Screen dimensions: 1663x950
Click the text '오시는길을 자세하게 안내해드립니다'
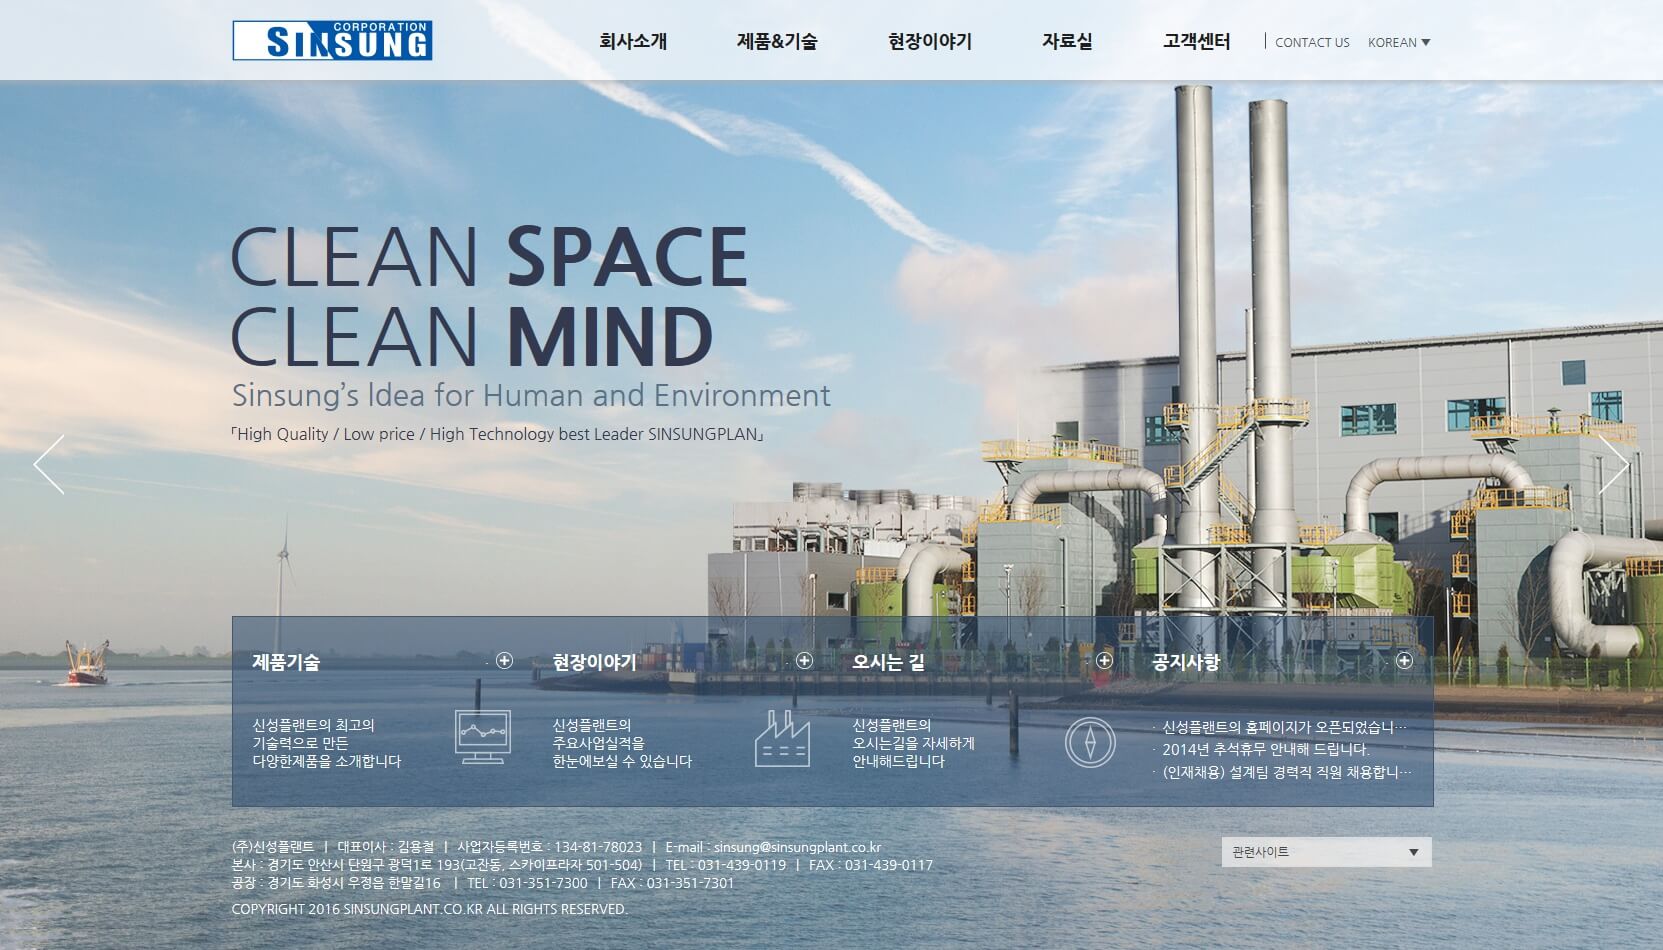913,752
